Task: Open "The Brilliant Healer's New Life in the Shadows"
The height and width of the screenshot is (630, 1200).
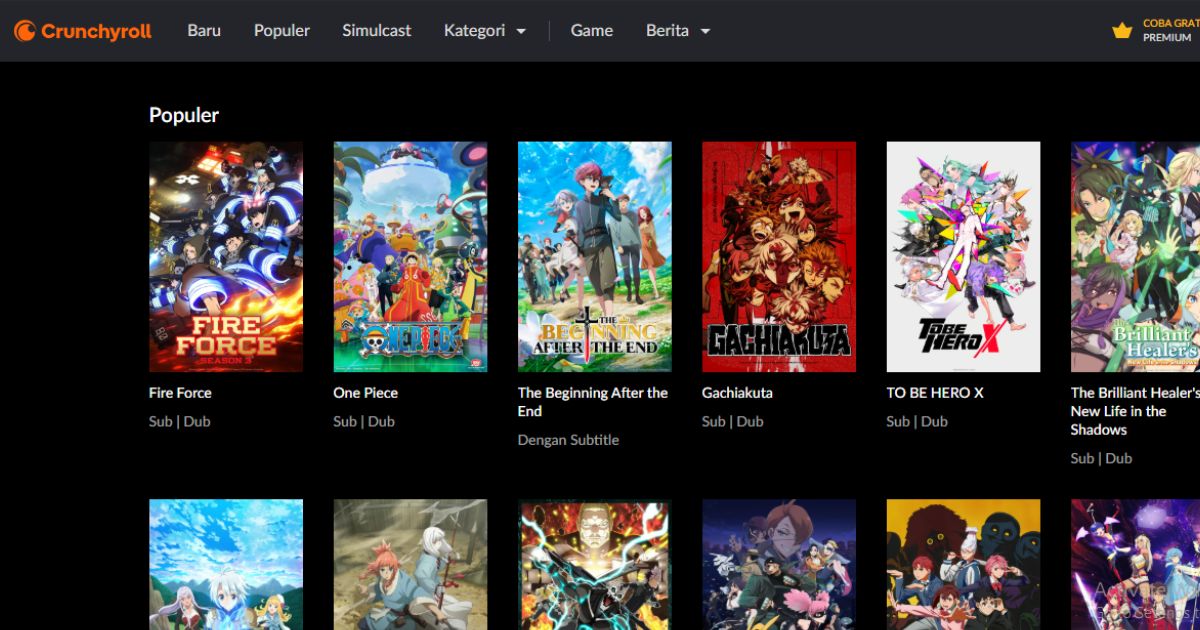Action: pyautogui.click(x=1134, y=411)
